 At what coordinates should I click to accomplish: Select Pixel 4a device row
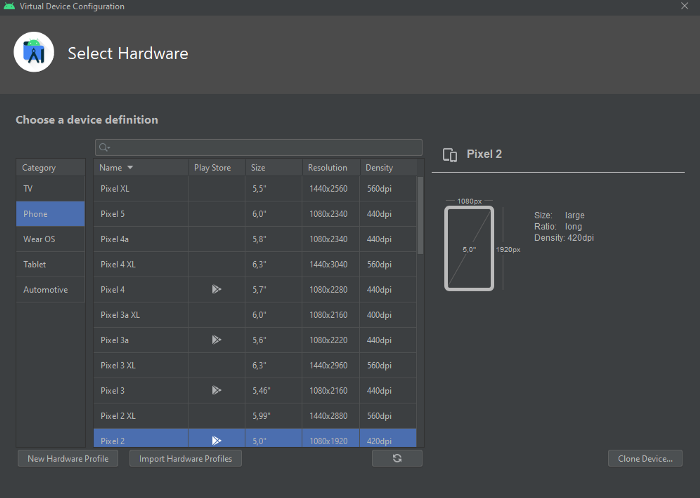(255, 239)
